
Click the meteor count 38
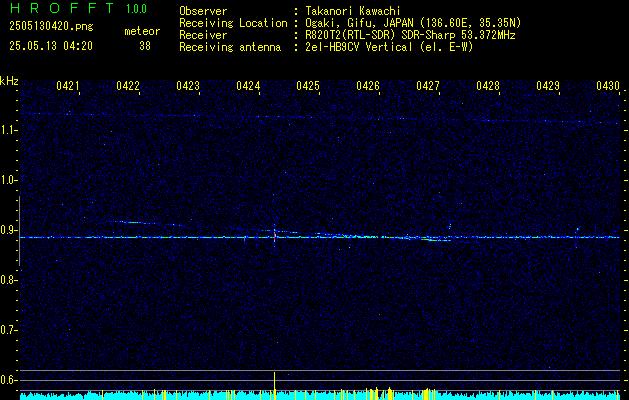145,46
